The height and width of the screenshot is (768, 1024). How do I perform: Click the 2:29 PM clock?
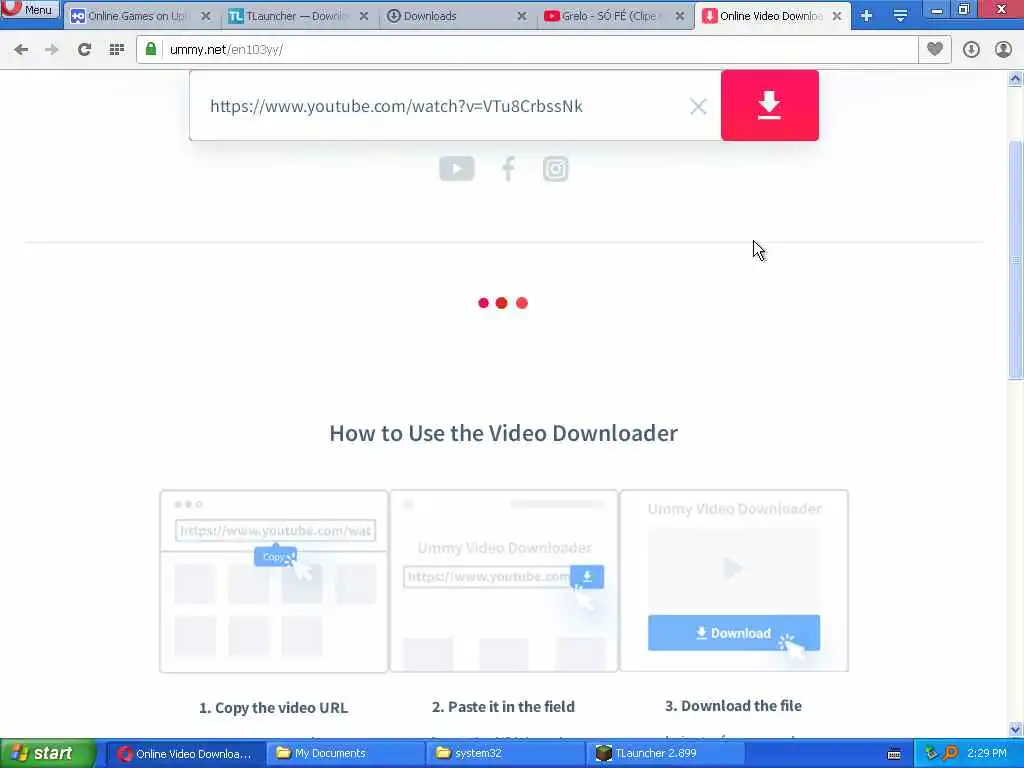point(987,754)
